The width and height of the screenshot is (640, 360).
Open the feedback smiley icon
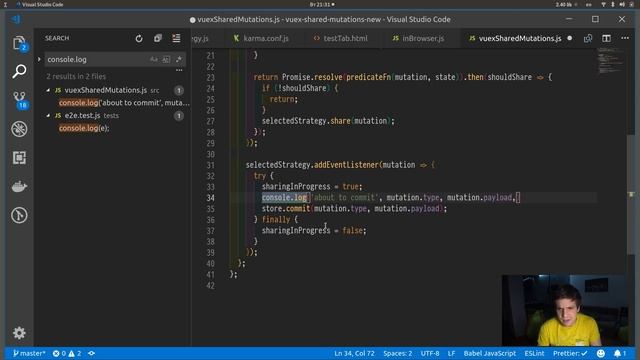coord(601,353)
